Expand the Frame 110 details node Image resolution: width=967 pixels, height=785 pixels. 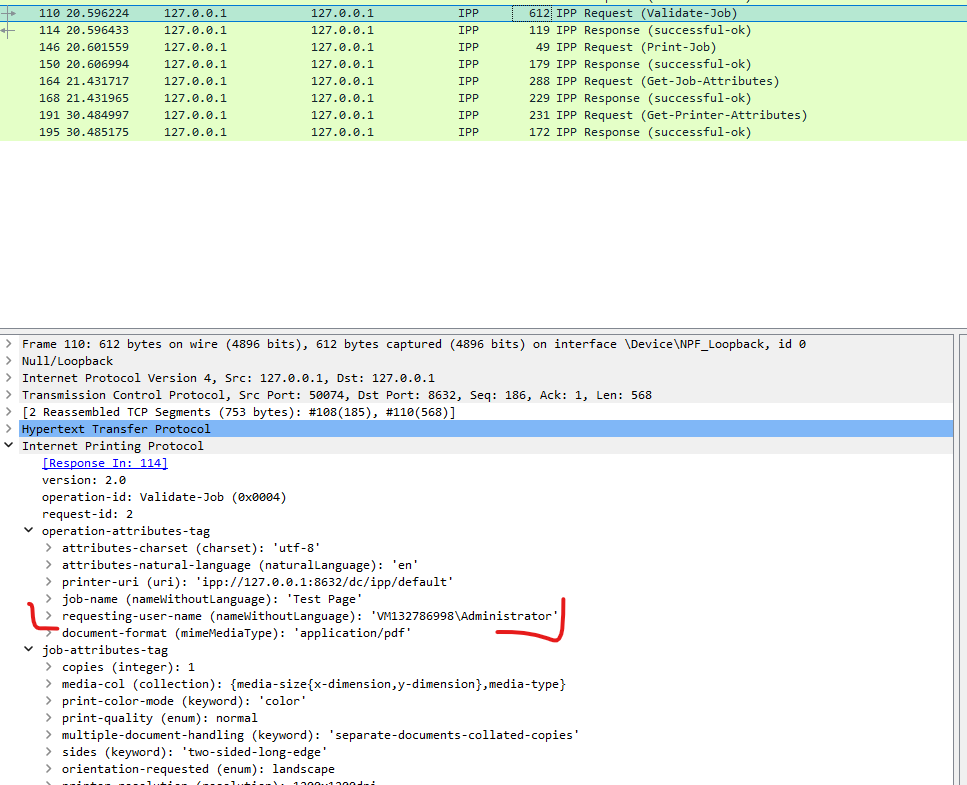11,343
